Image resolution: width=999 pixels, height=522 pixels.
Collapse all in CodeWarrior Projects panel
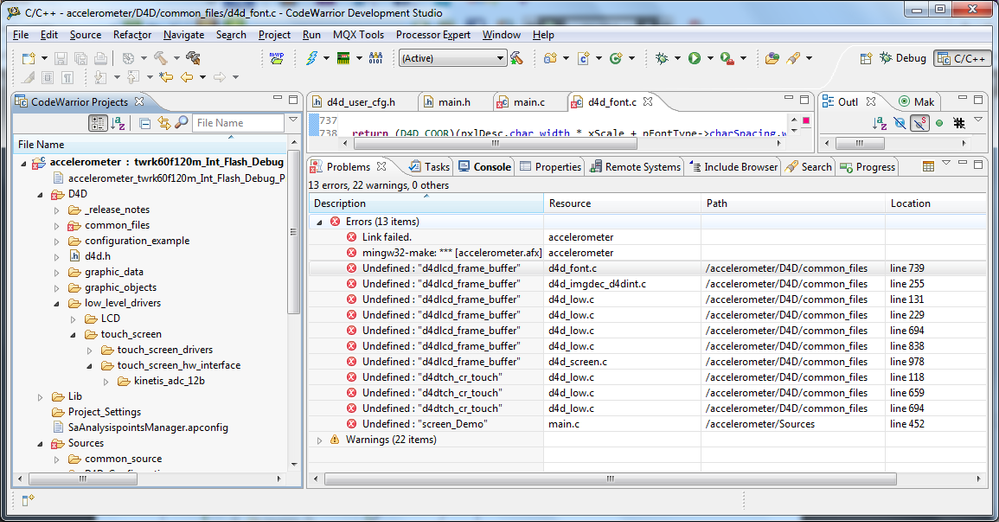pos(145,123)
